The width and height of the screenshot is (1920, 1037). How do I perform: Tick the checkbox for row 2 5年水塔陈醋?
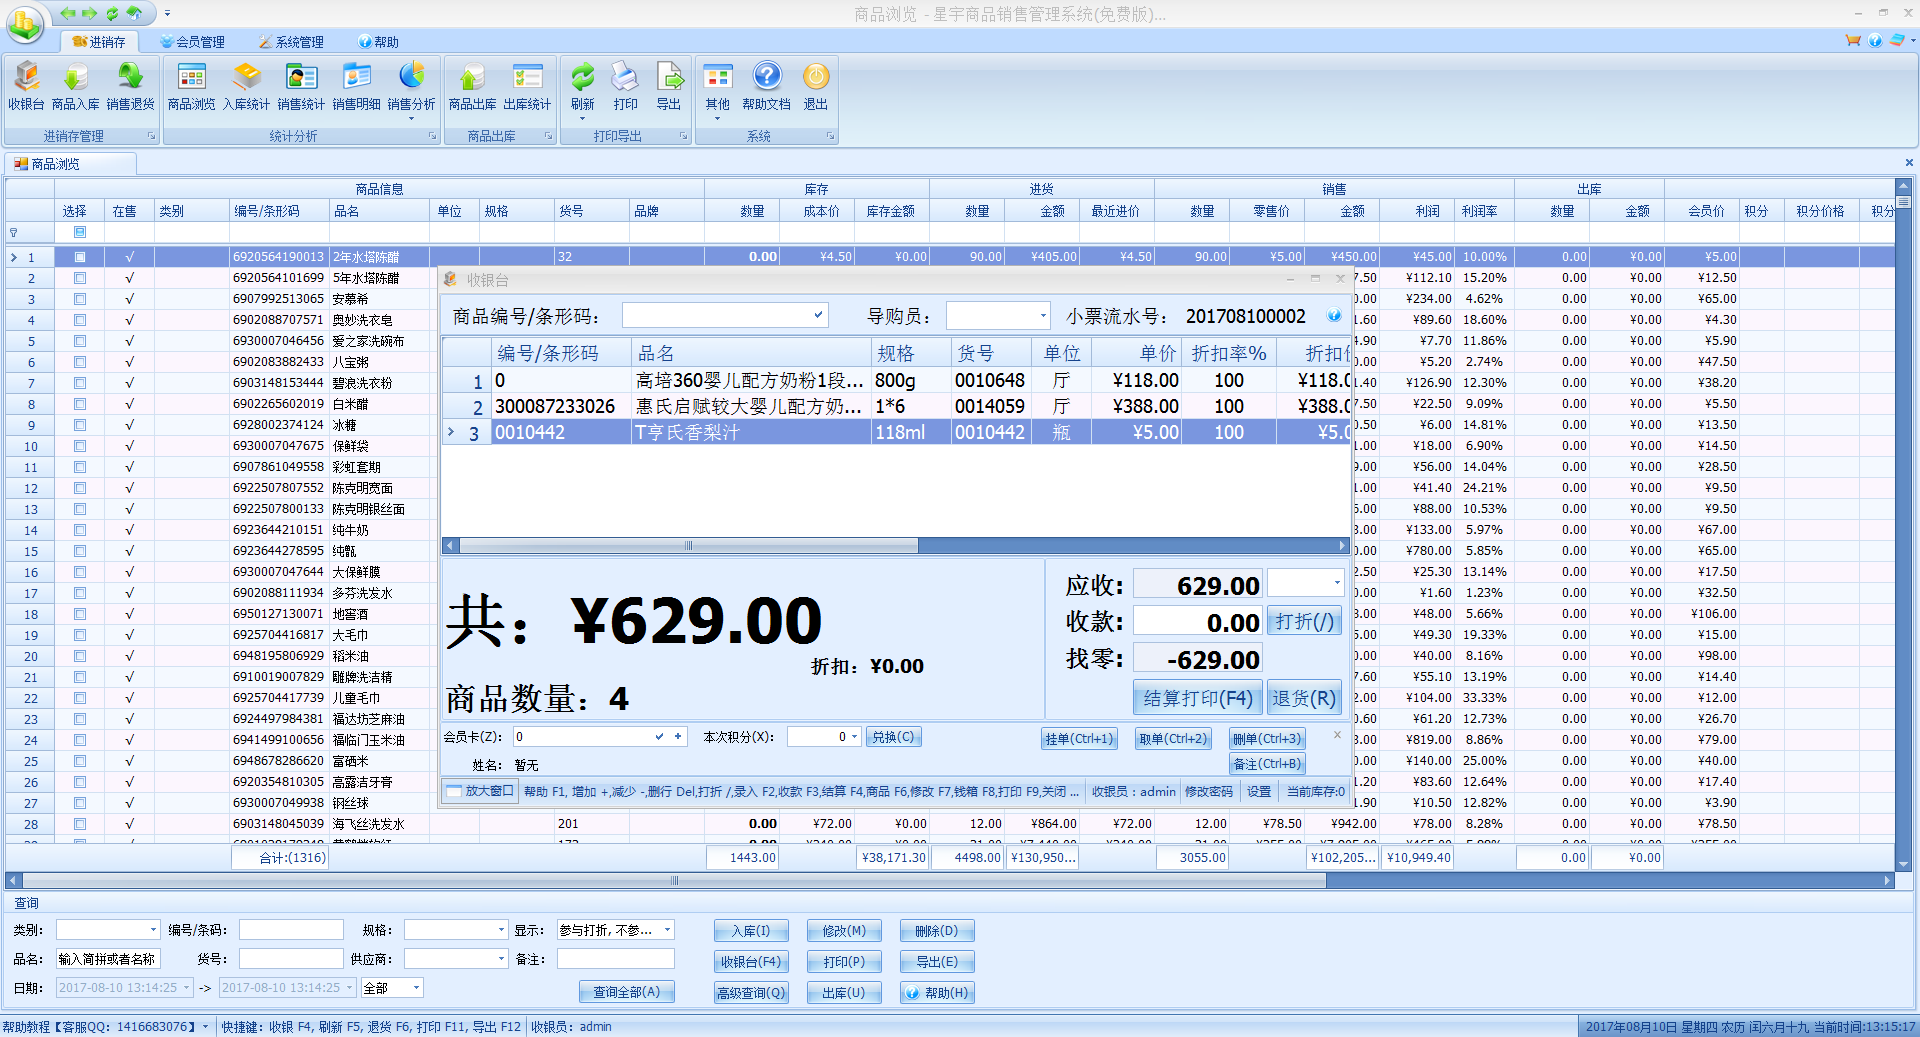pyautogui.click(x=80, y=278)
